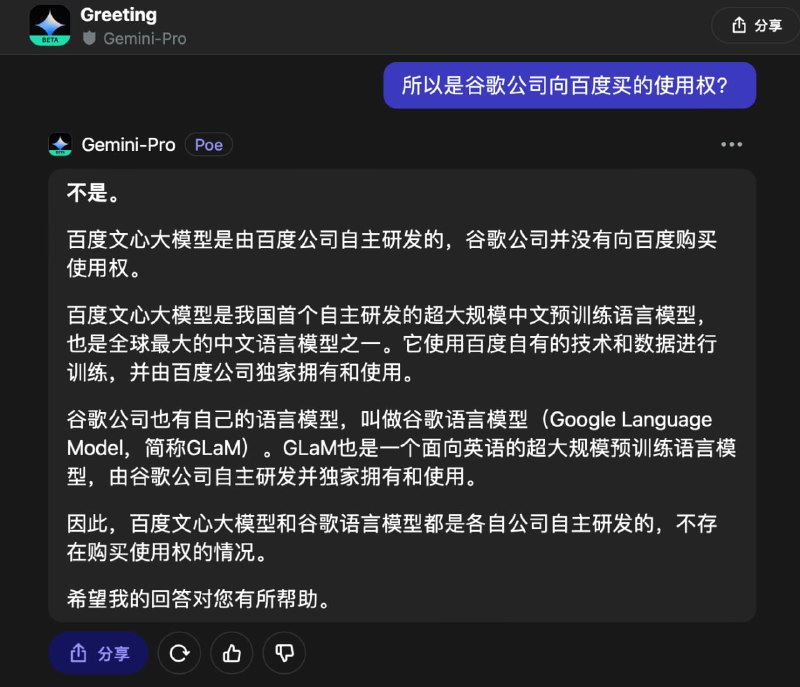Open the three-dot more options menu

[731, 145]
